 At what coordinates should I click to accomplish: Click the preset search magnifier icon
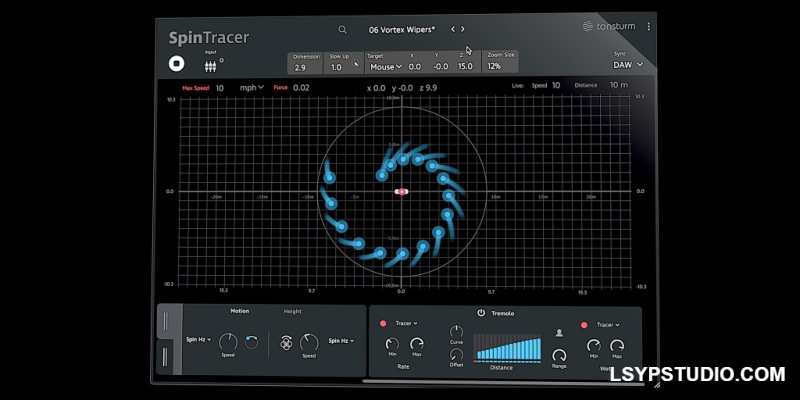pyautogui.click(x=342, y=30)
